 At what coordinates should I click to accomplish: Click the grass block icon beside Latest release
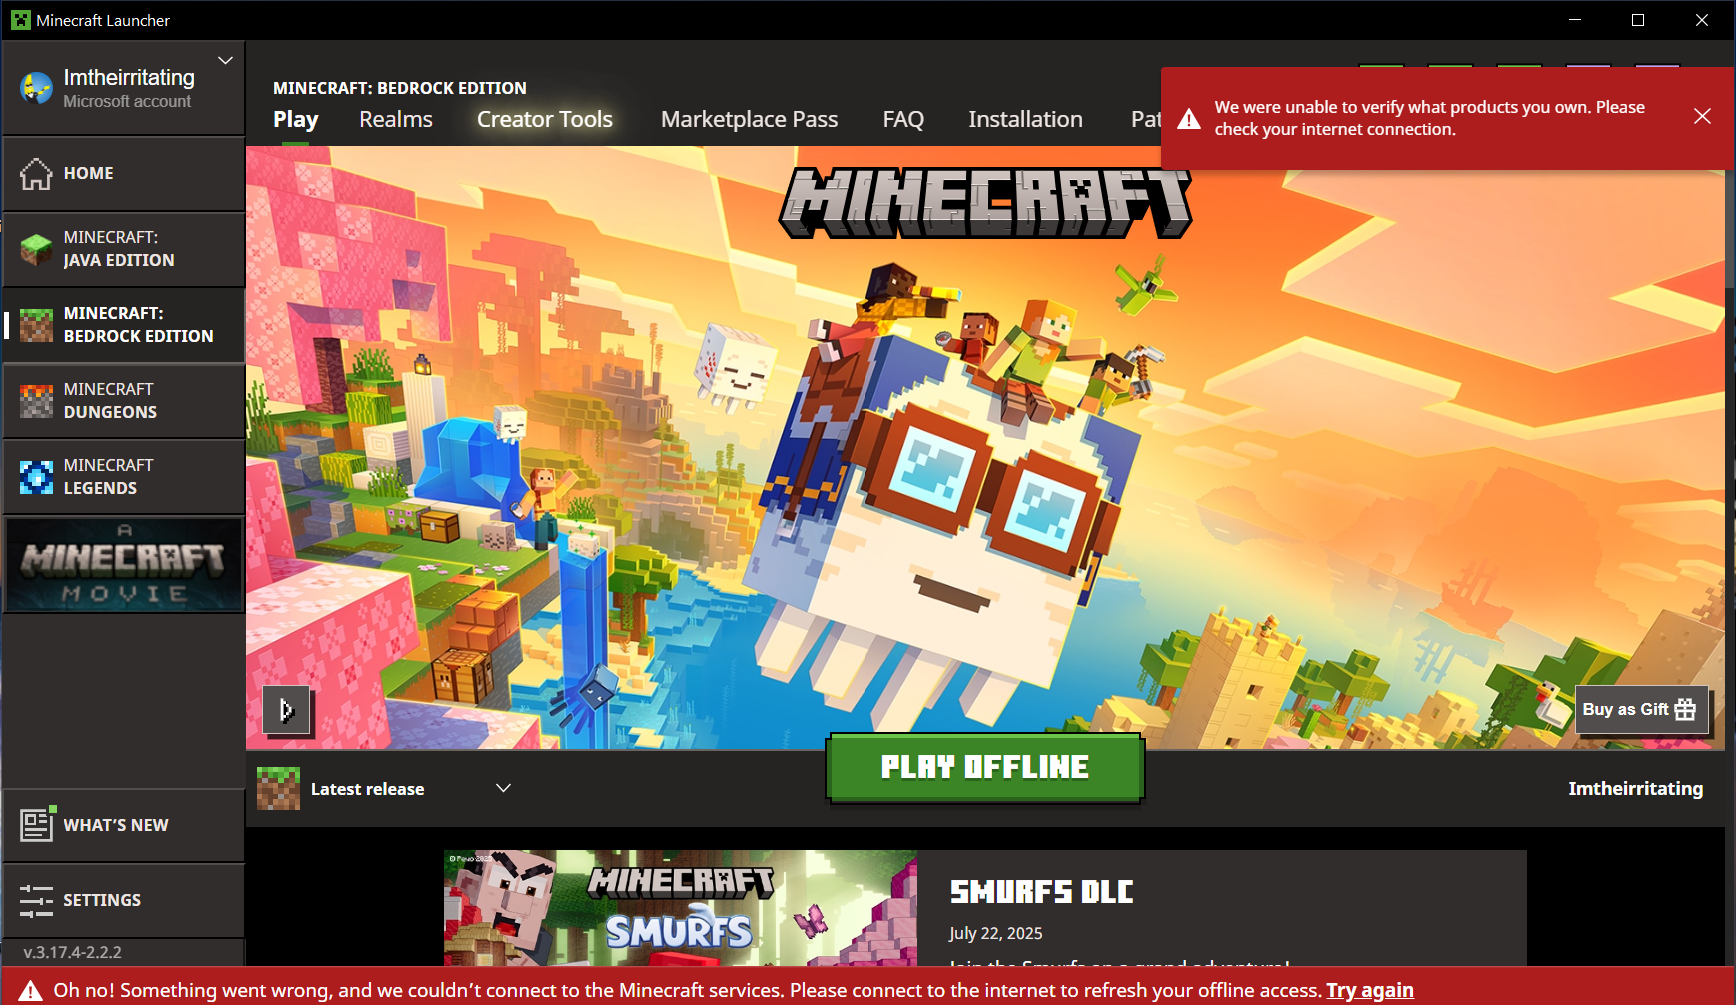point(278,789)
